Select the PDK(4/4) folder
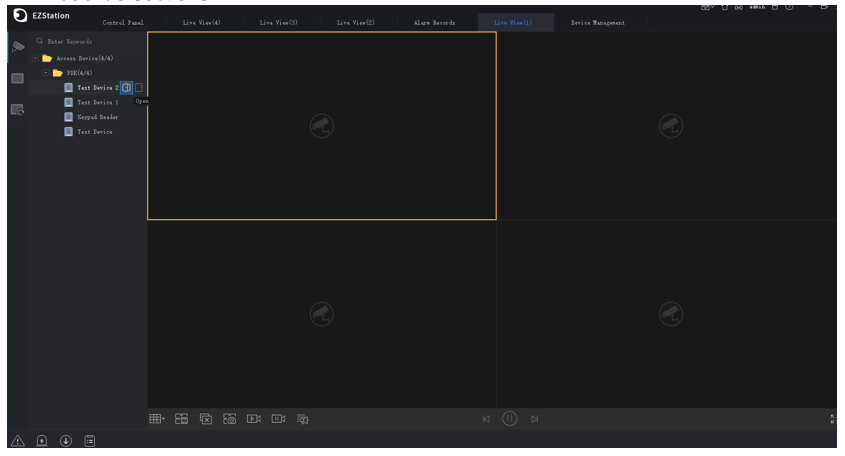The image size is (845, 456). pos(79,73)
